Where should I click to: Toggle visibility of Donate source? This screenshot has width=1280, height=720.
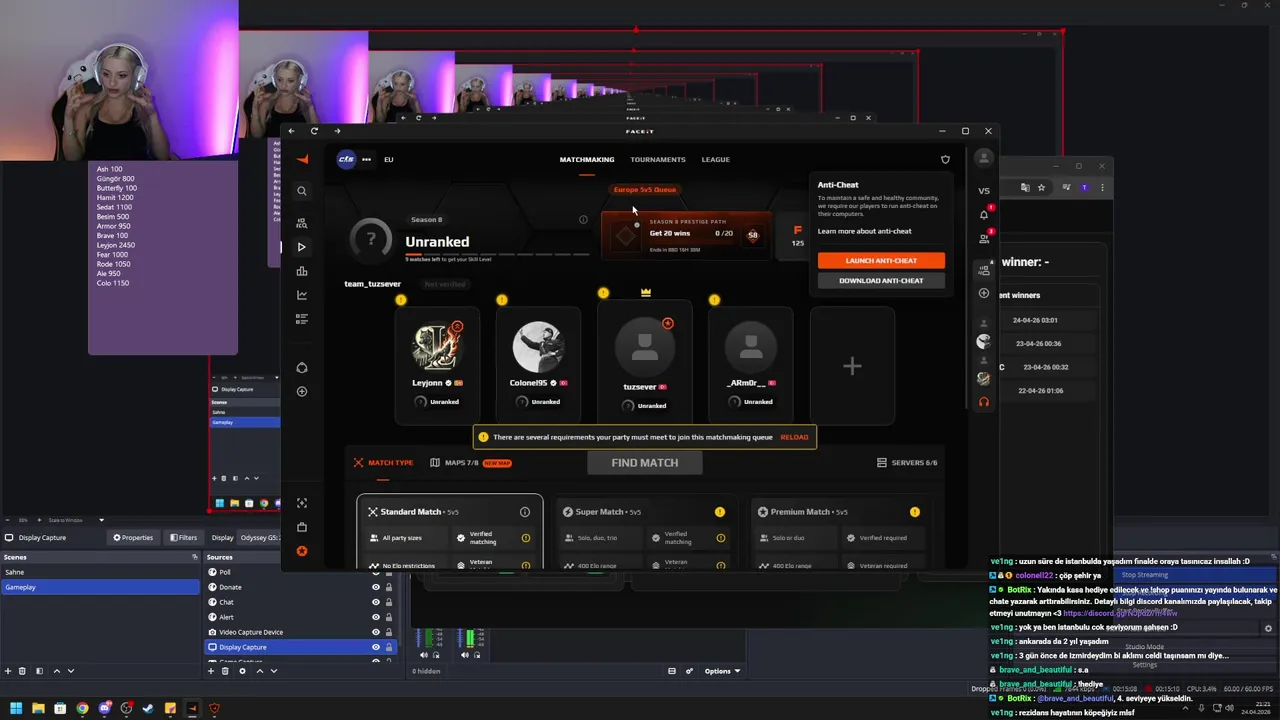(376, 587)
